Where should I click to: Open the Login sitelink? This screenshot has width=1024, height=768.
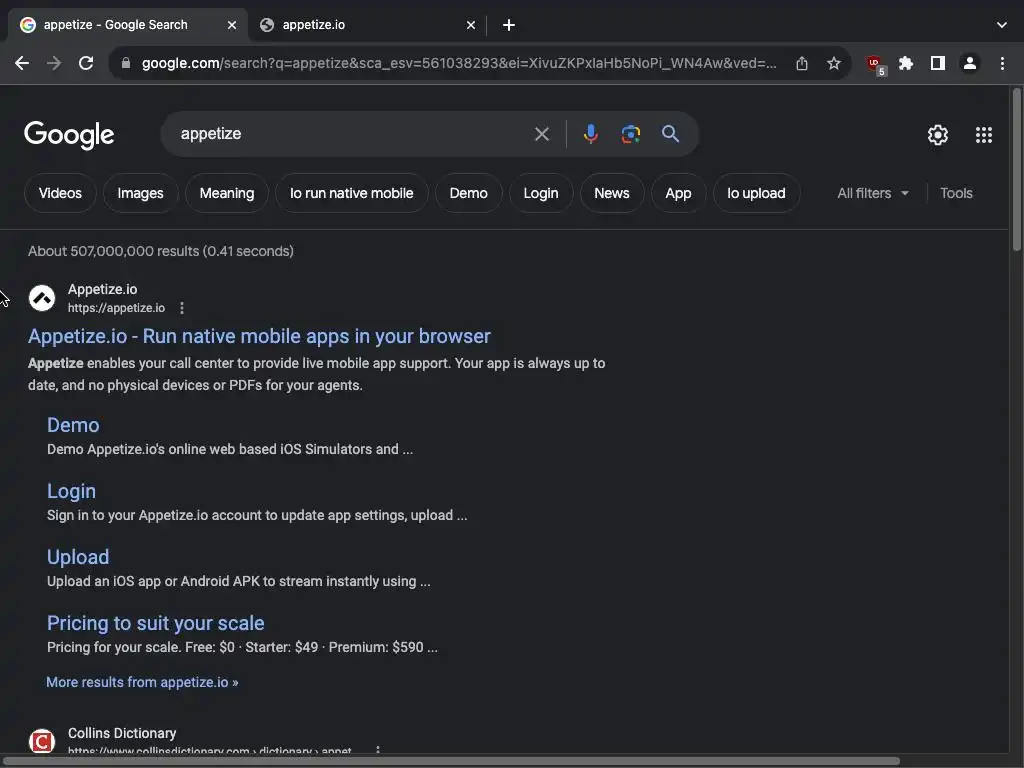(71, 491)
